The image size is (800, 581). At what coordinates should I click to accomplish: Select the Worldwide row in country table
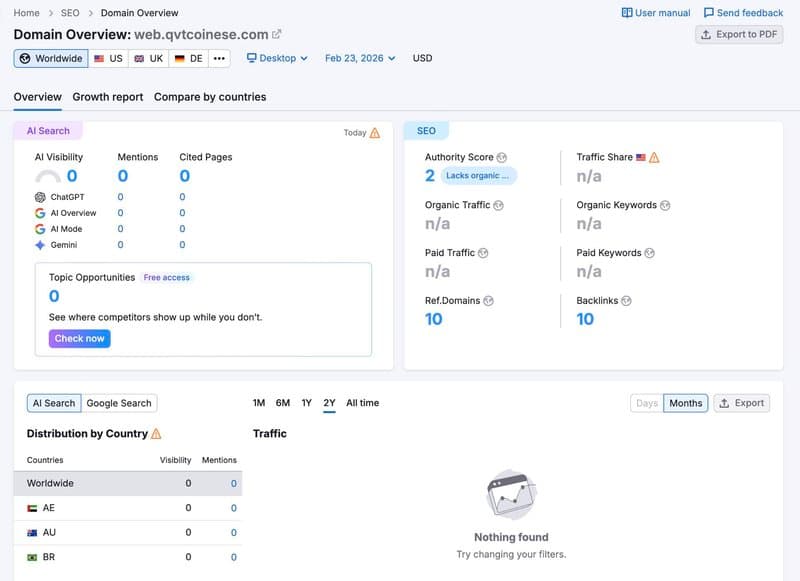(128, 484)
